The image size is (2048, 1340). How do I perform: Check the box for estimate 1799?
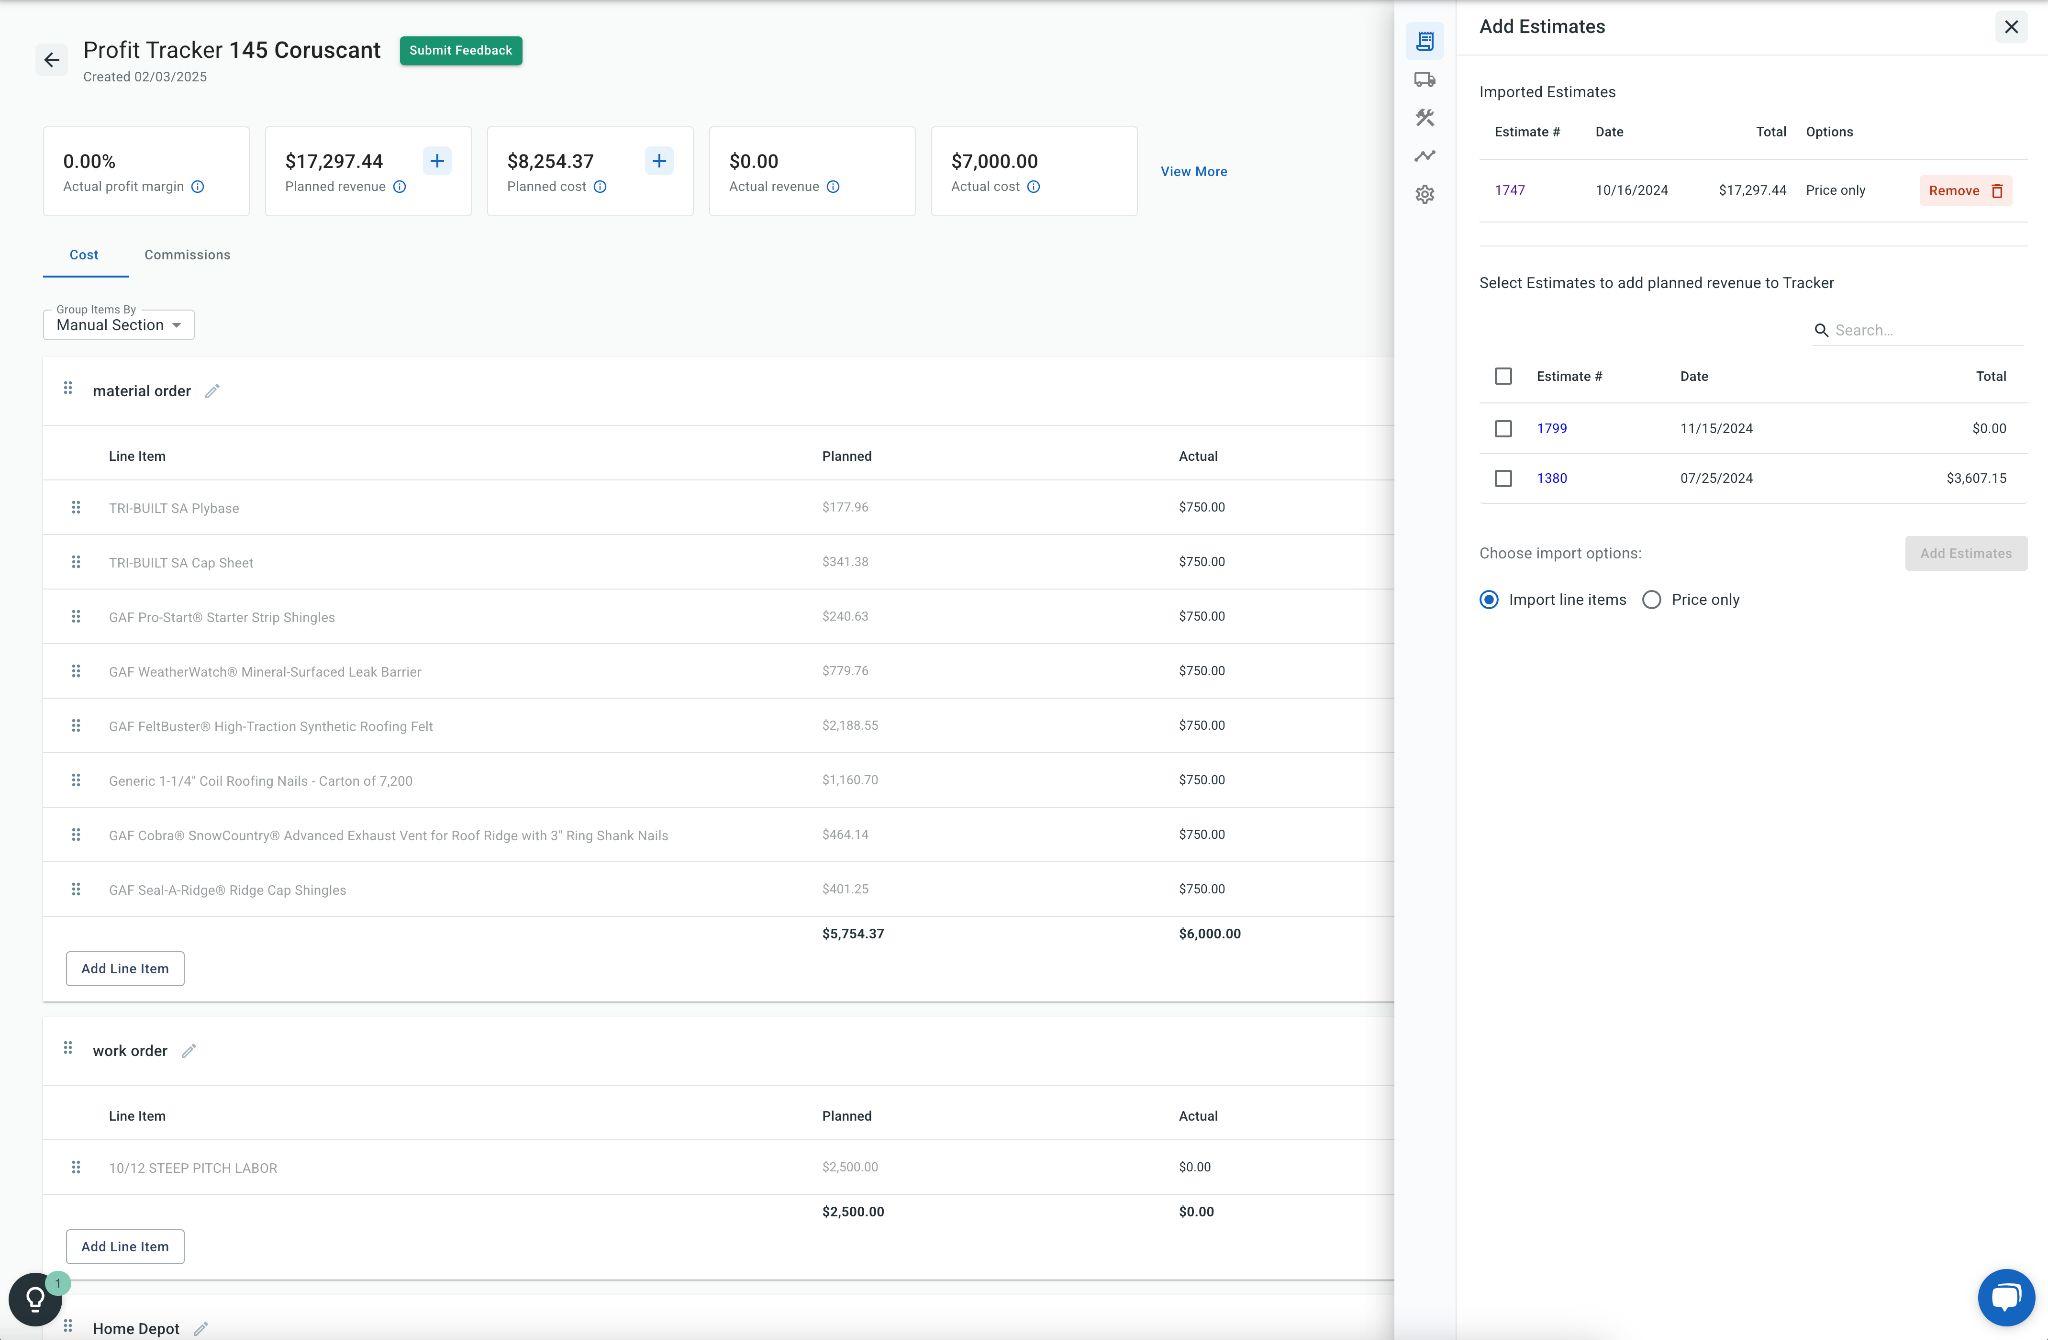1503,428
